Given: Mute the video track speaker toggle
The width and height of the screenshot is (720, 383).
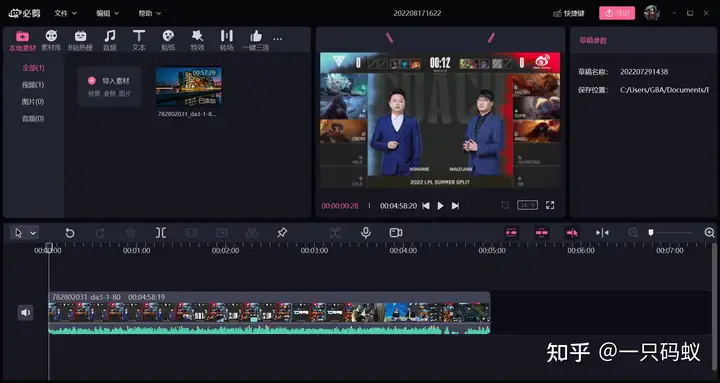Looking at the screenshot, I should coord(26,313).
